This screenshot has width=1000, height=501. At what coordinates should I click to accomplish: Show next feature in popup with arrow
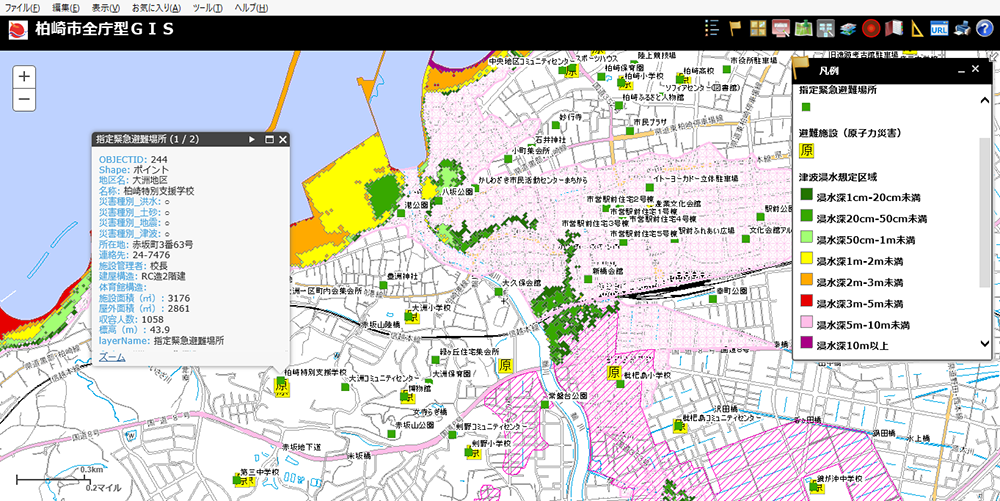[252, 139]
